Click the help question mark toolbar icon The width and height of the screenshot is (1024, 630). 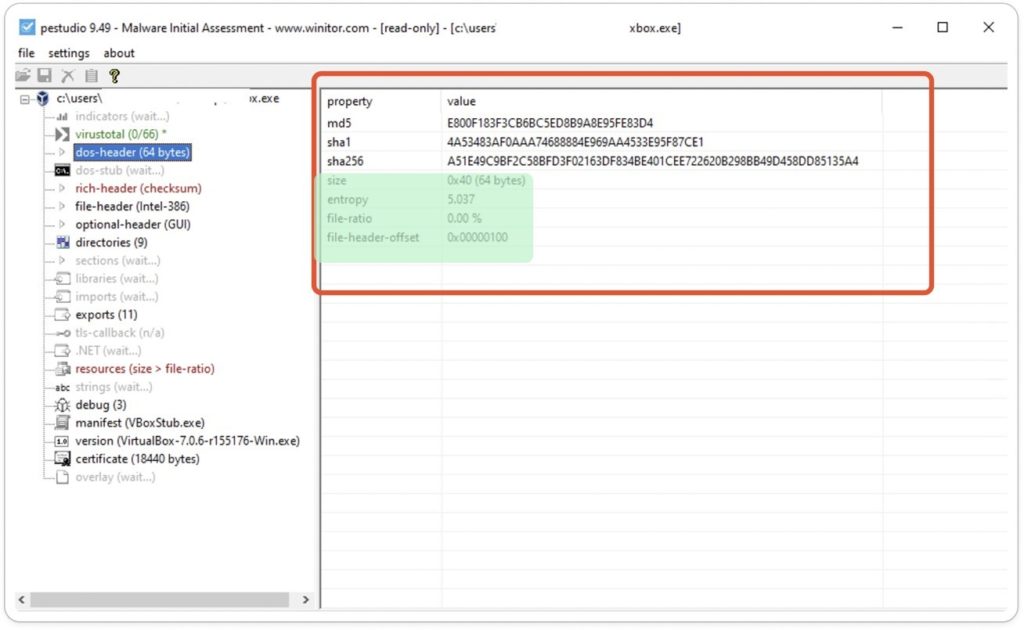(113, 75)
